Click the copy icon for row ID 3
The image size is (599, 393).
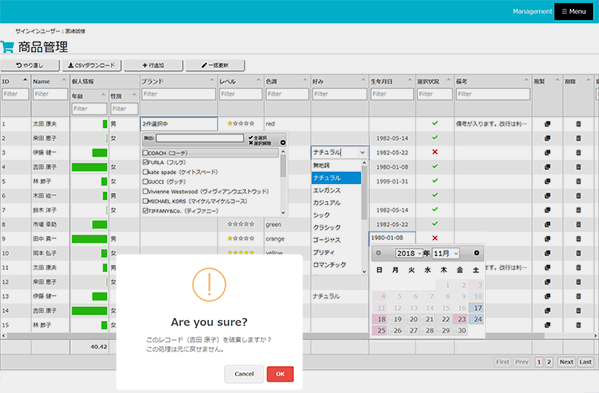(x=547, y=152)
